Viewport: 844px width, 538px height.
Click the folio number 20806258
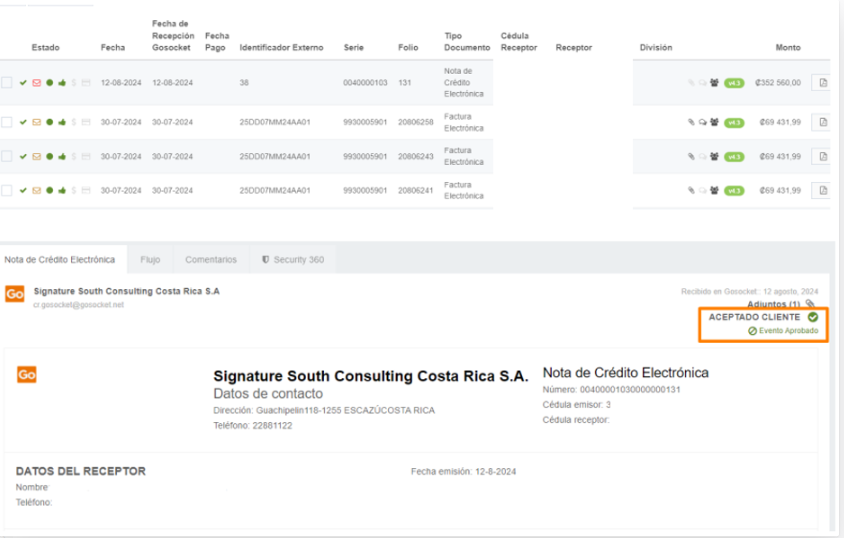(416, 122)
